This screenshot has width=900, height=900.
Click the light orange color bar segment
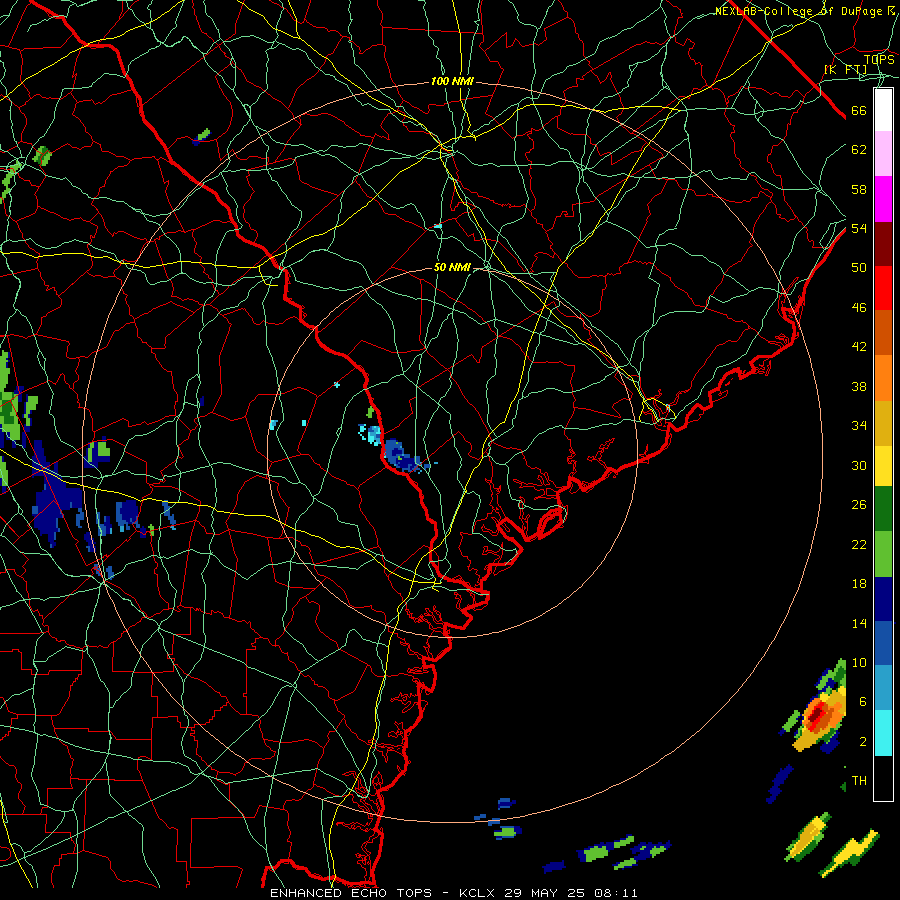(x=883, y=378)
